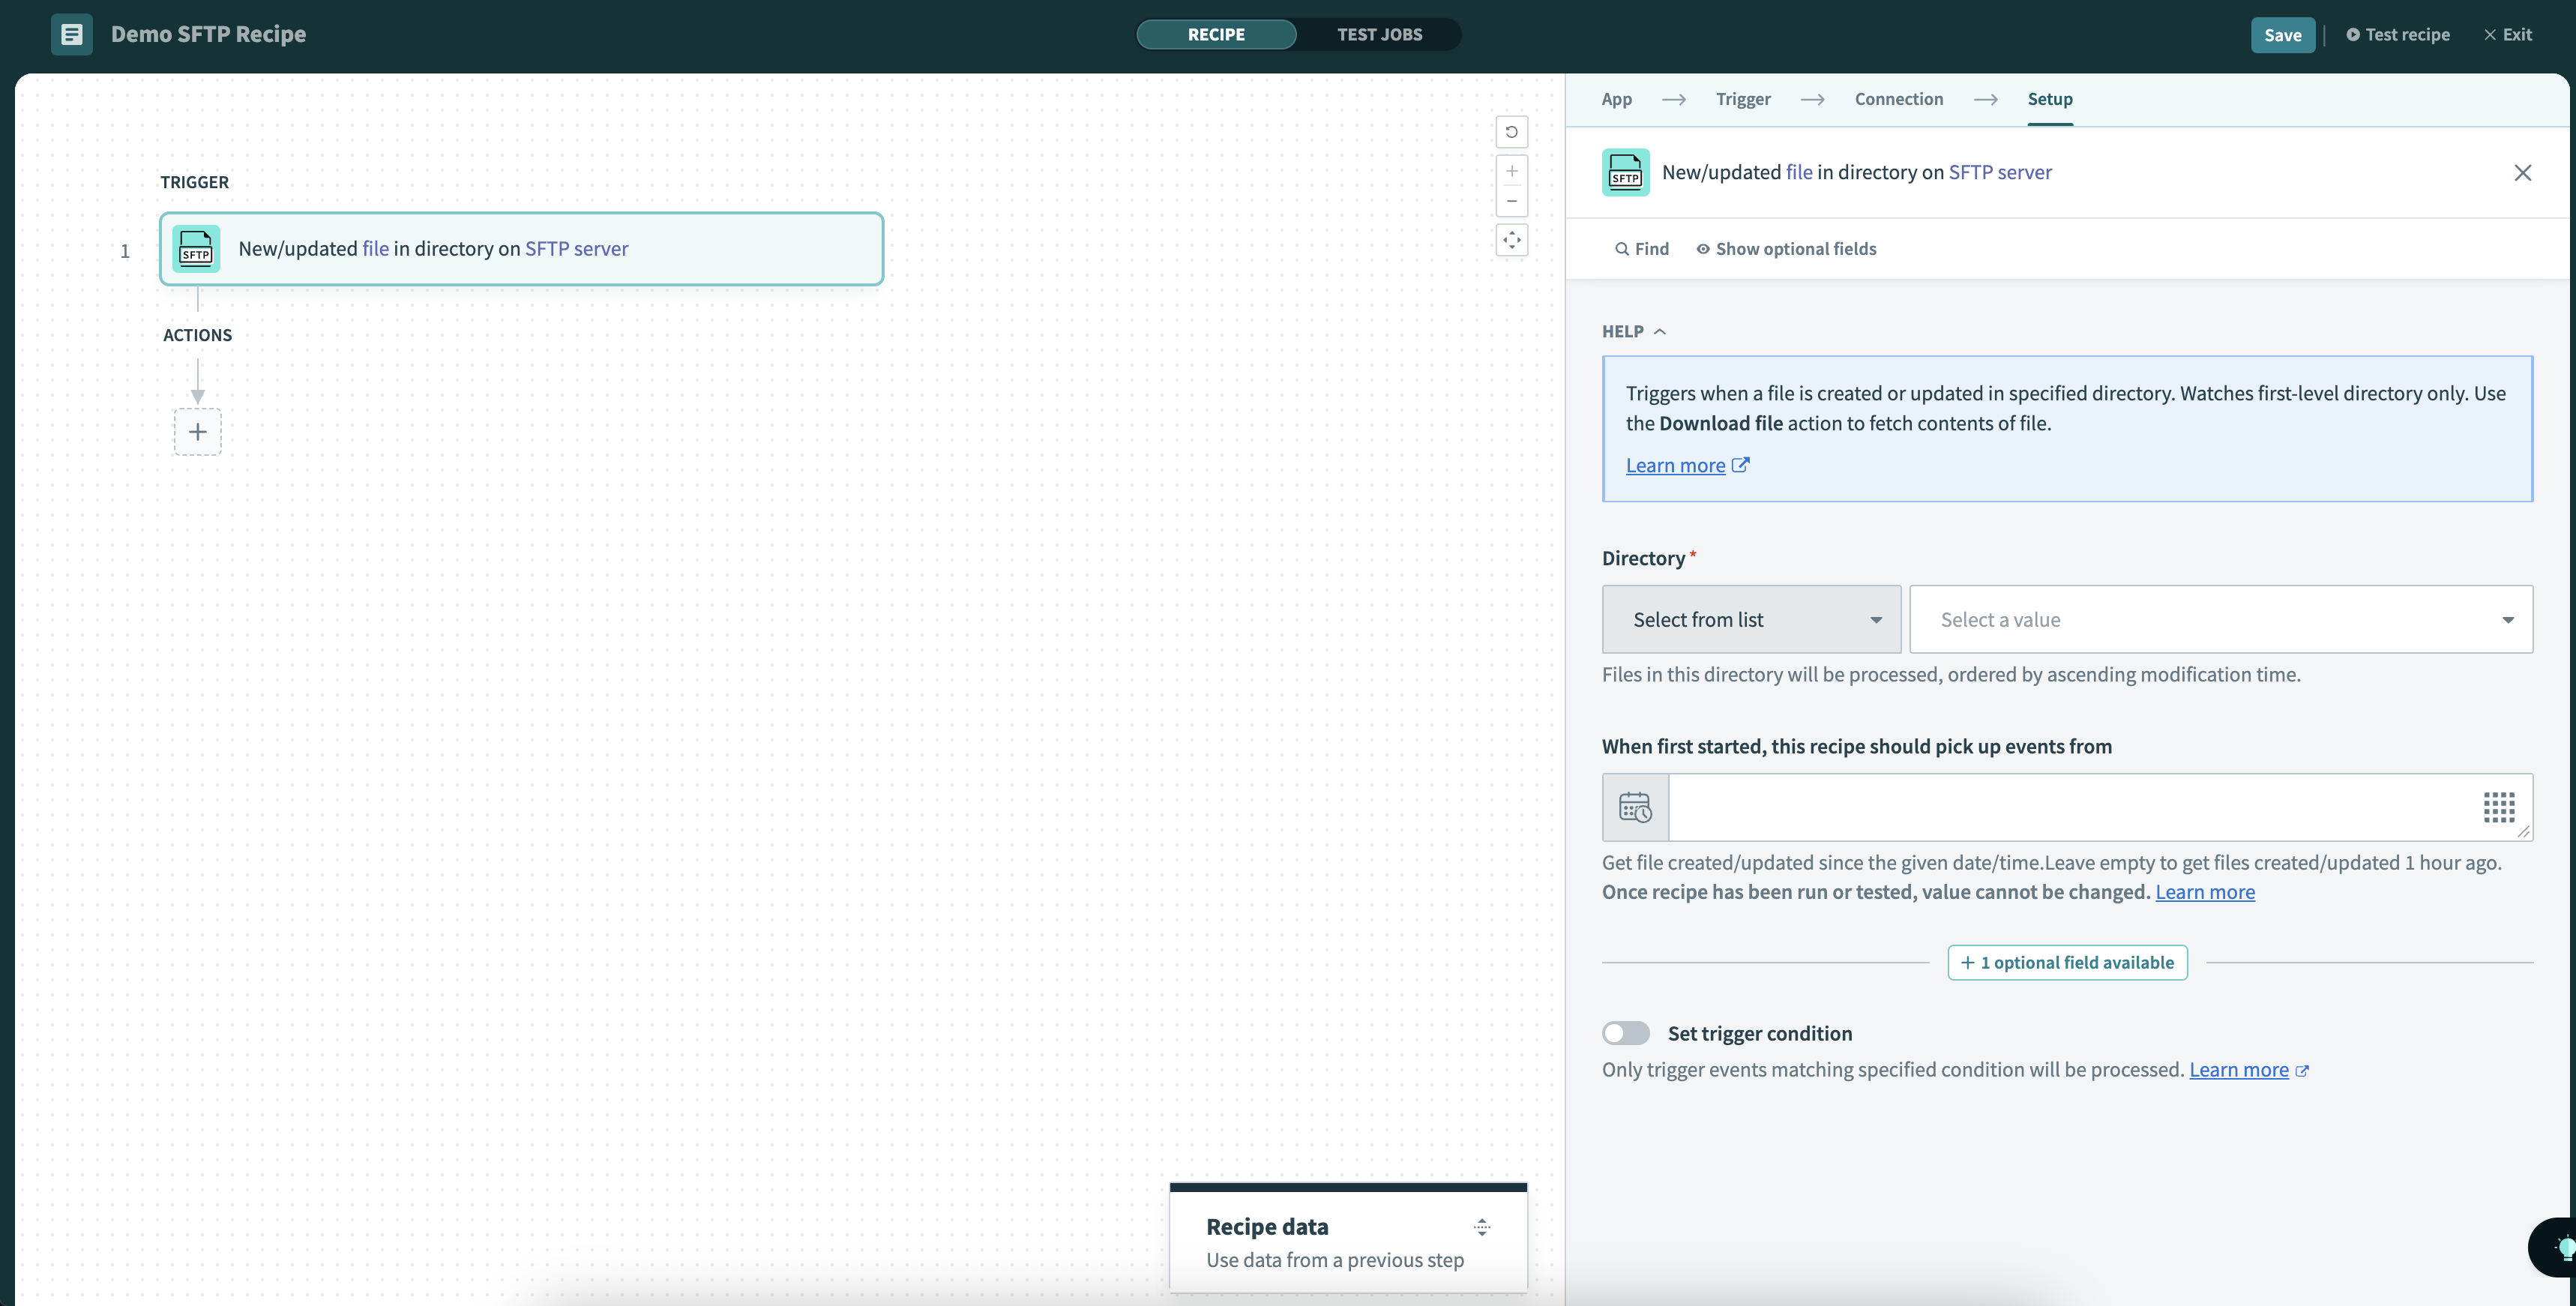Click the undo icon on canvas
The width and height of the screenshot is (2576, 1306).
coord(1511,132)
